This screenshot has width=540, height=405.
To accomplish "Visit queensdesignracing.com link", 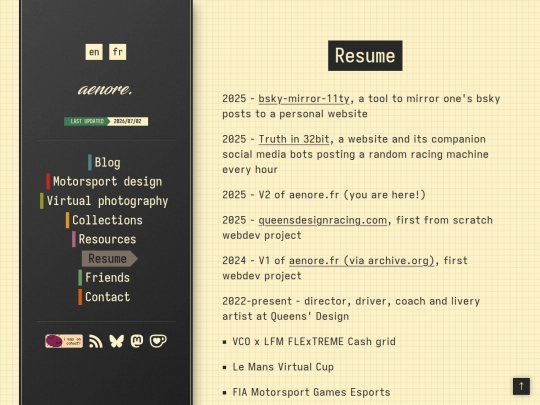I will [x=323, y=220].
